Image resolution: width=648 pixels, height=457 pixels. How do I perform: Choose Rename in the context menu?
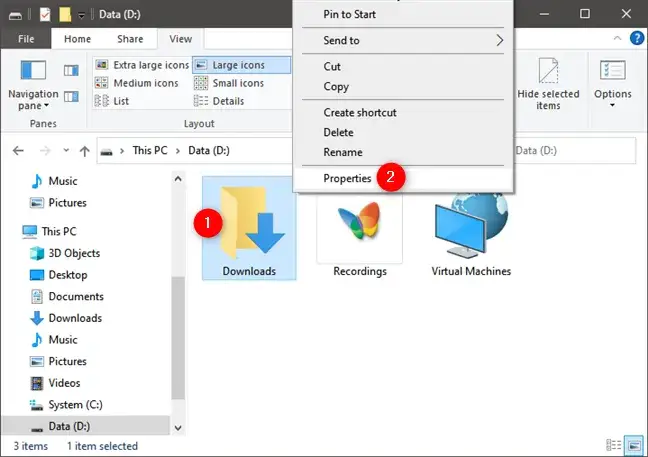[x=403, y=152]
